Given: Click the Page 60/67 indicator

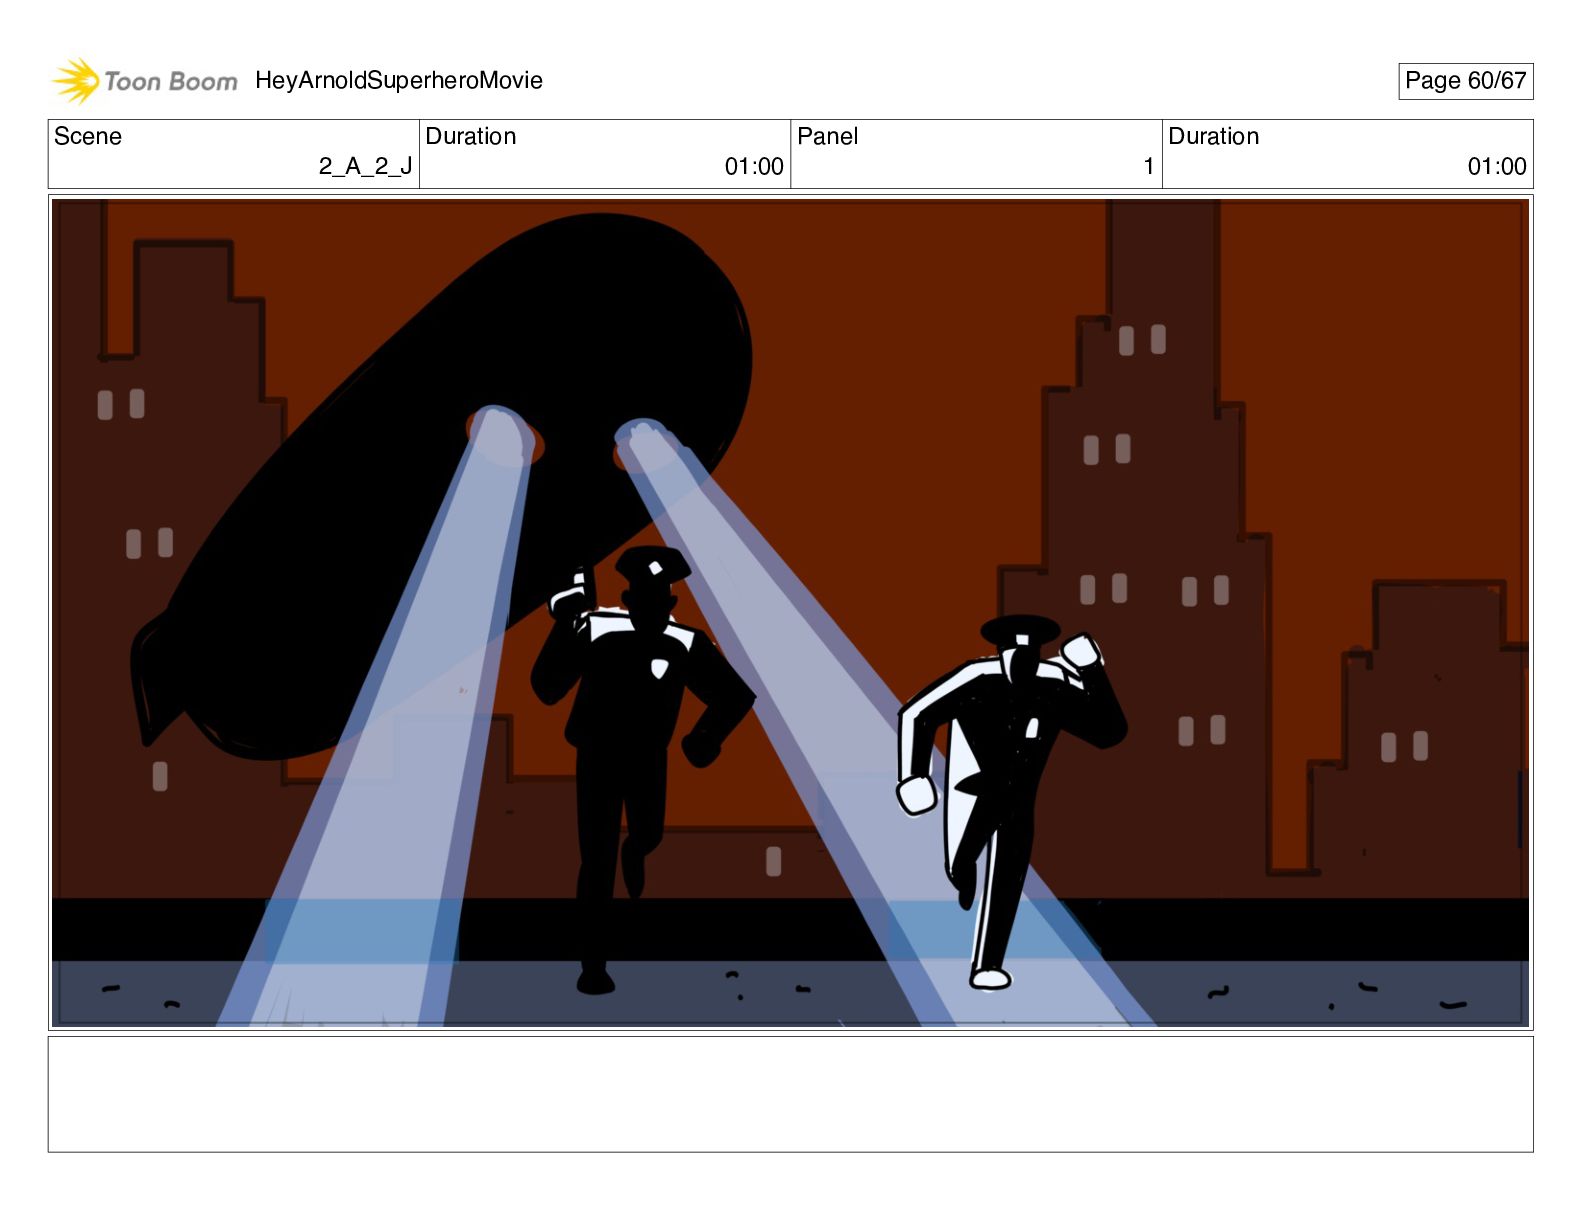Looking at the screenshot, I should (1465, 81).
